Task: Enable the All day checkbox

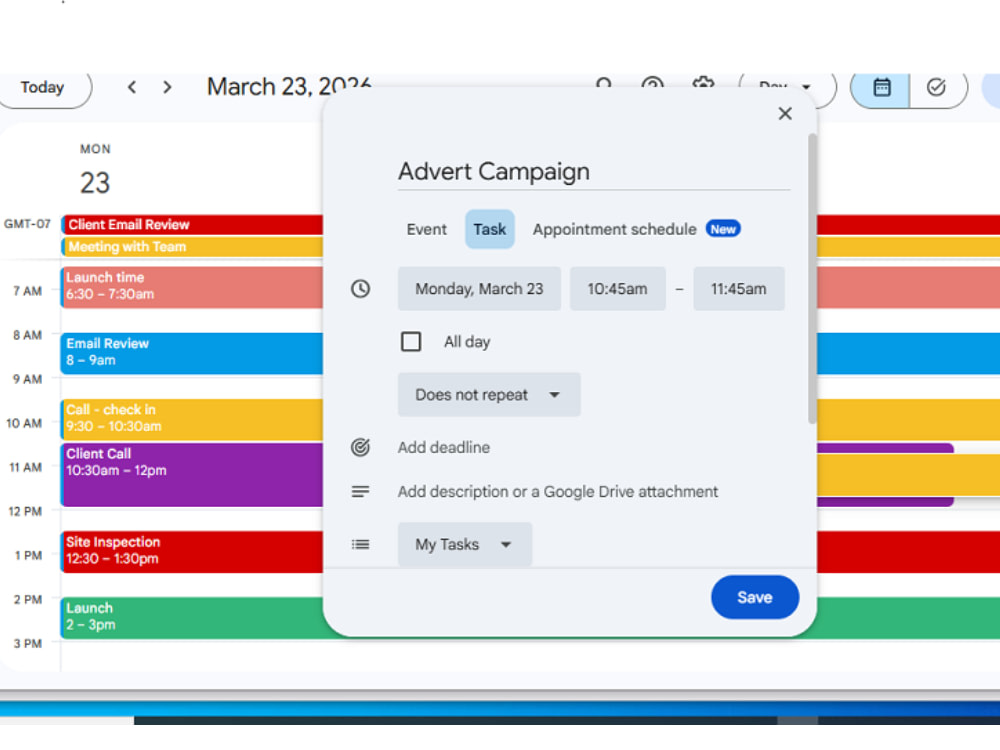Action: coord(411,342)
